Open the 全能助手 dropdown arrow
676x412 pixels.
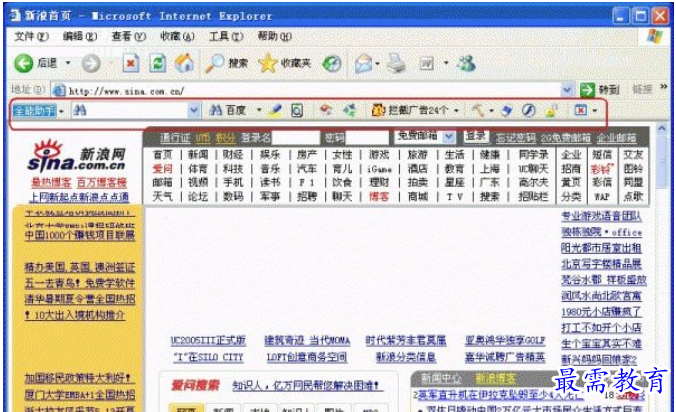tap(61, 111)
